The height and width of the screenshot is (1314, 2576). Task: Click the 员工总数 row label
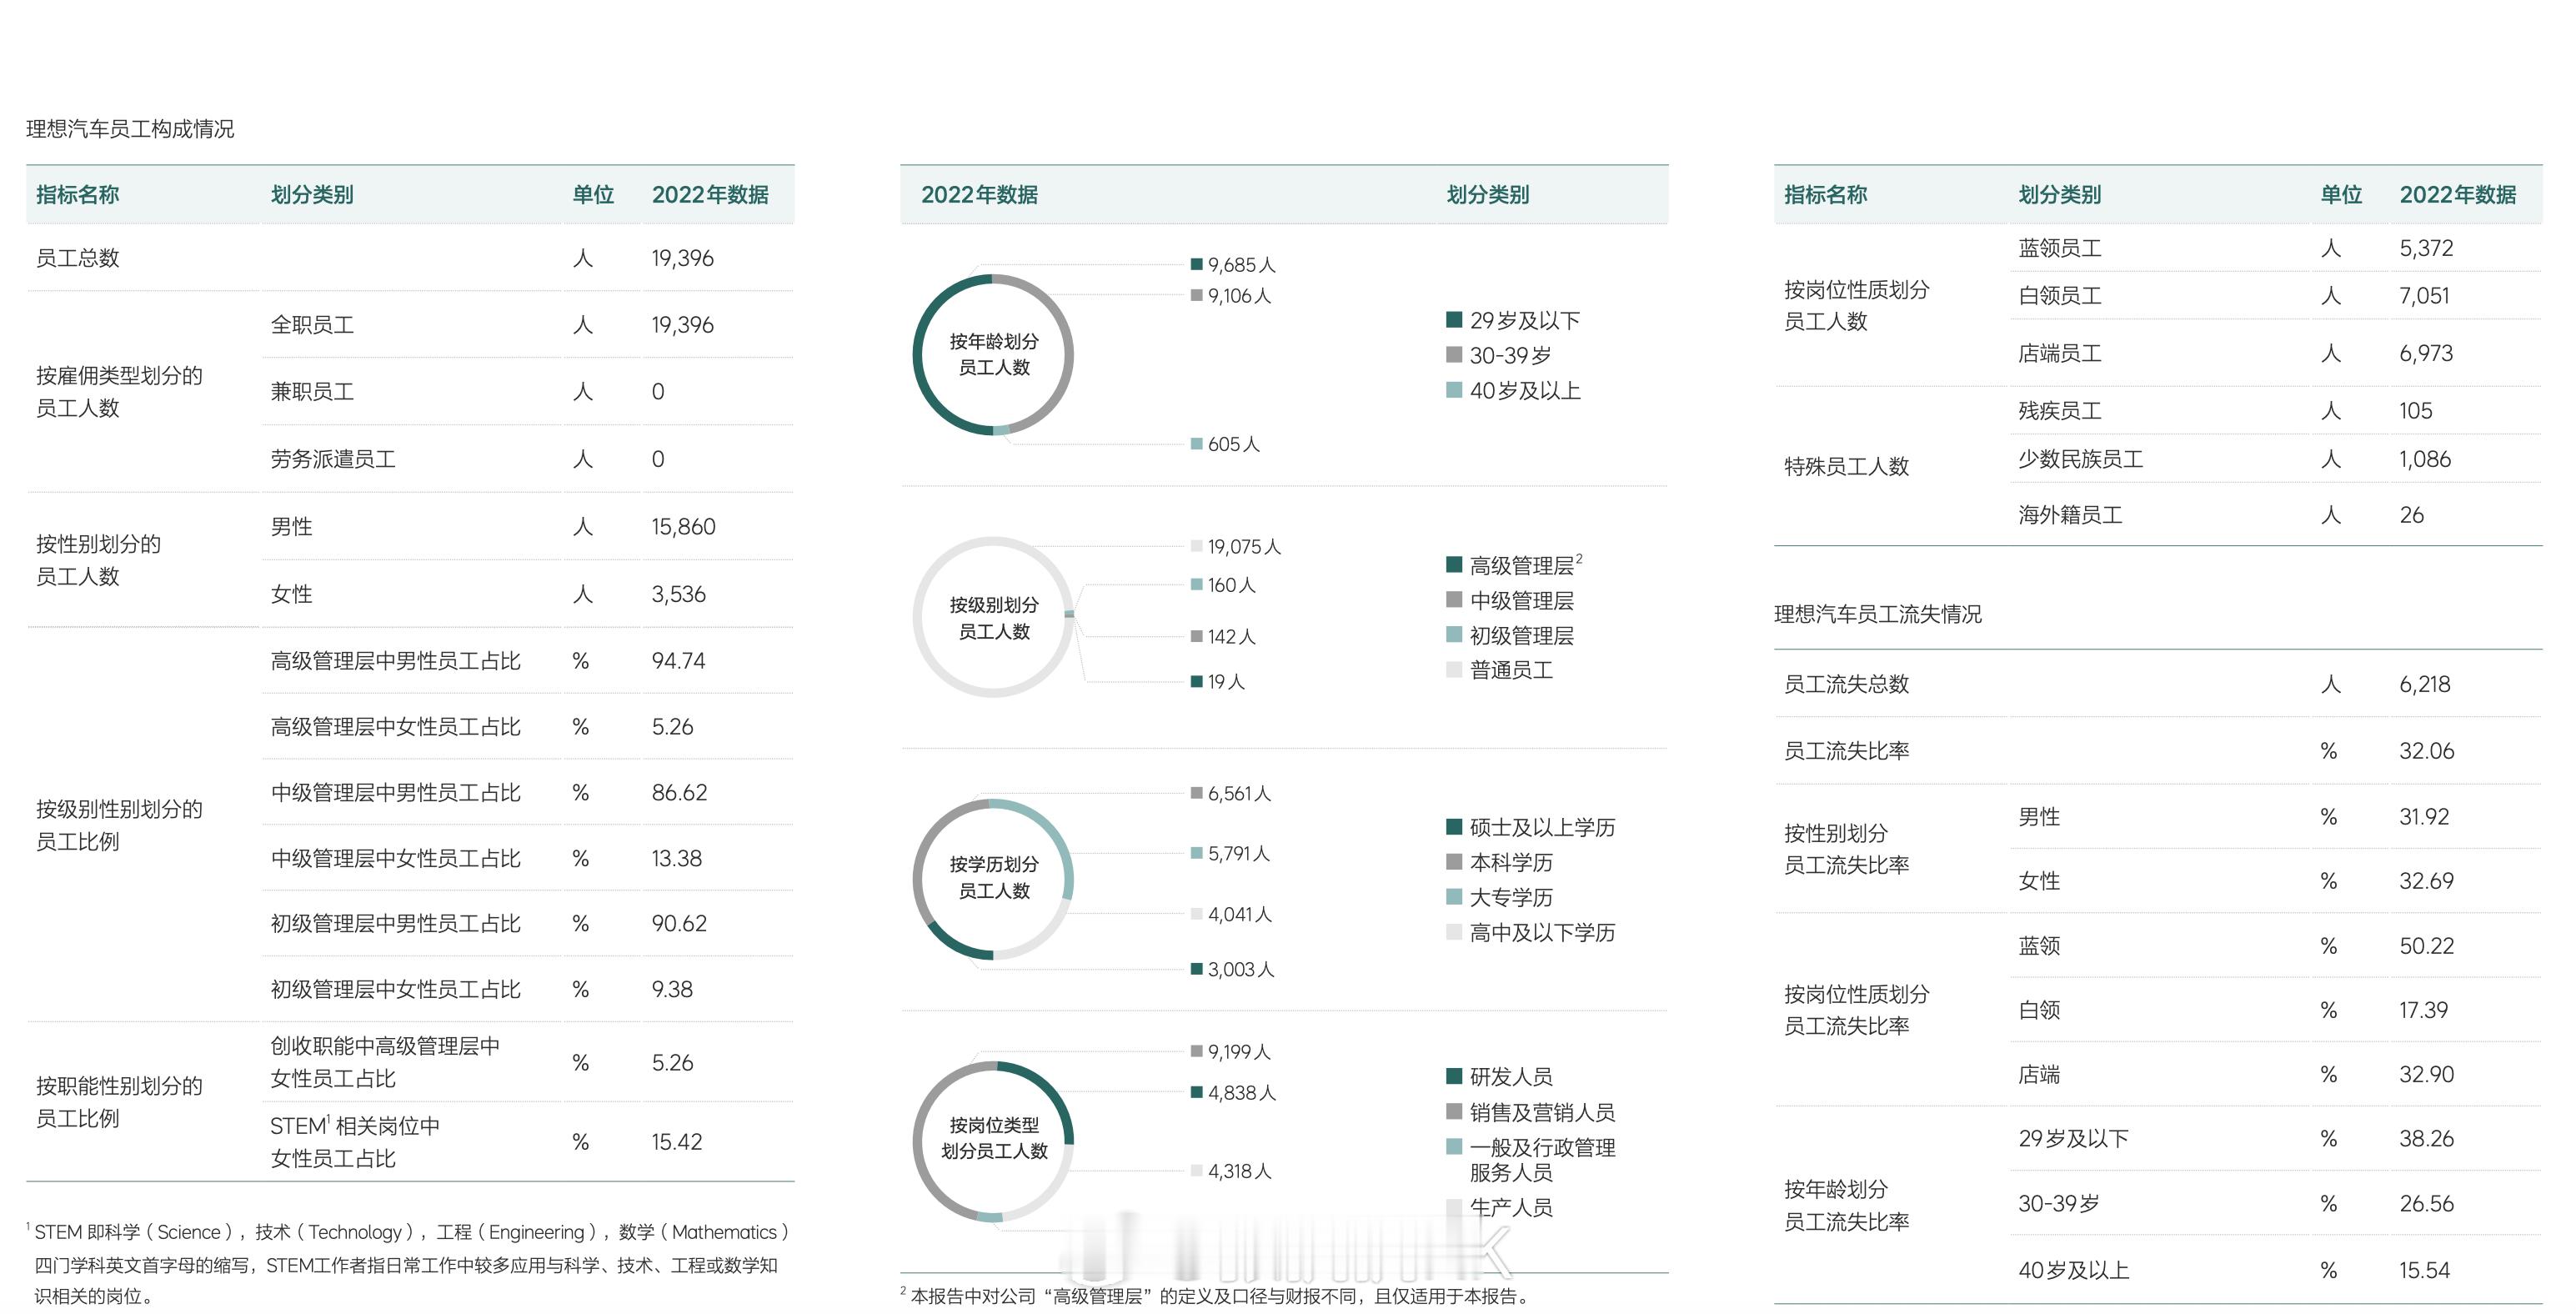78,258
